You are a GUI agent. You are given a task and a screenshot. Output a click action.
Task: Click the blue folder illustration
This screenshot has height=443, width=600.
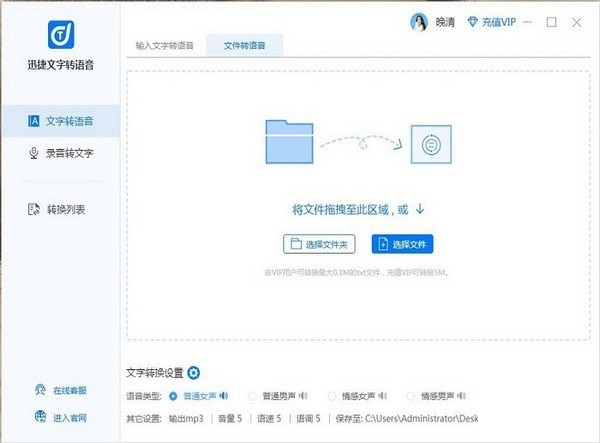coord(289,142)
